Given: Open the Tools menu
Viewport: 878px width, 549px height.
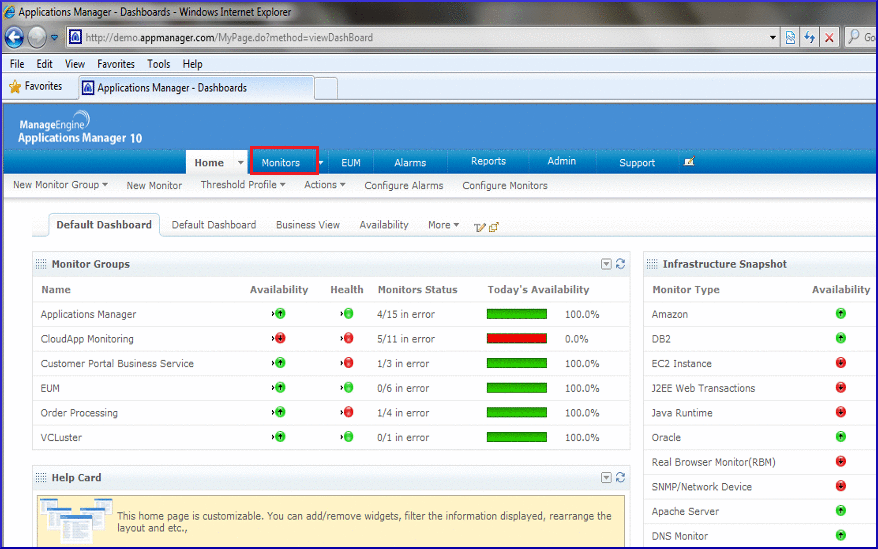Looking at the screenshot, I should 158,64.
